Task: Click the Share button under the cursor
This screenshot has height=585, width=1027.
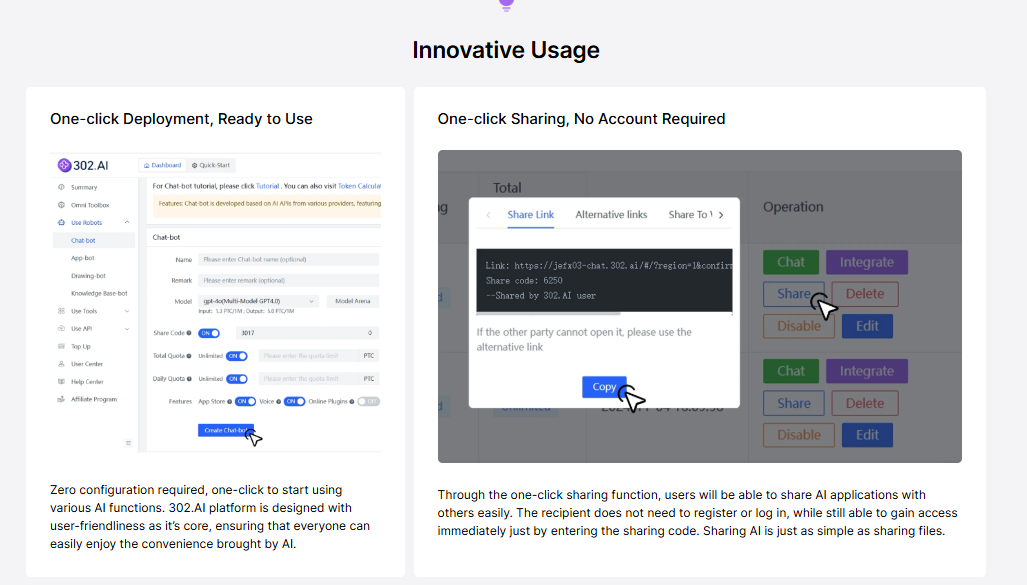Action: pyautogui.click(x=794, y=294)
